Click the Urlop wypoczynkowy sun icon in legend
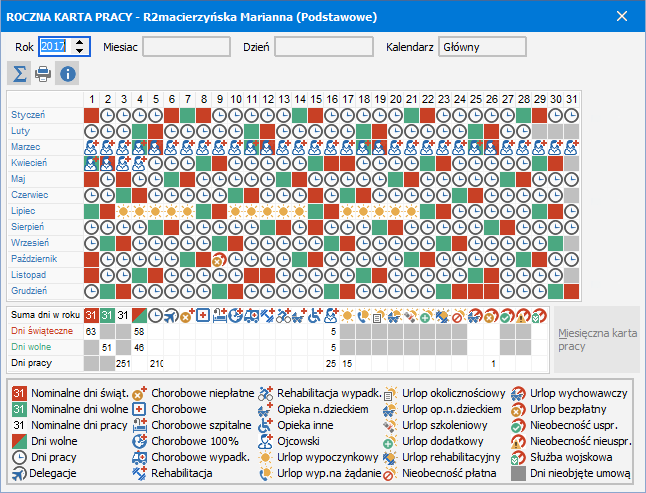The height and width of the screenshot is (493, 646). [265, 457]
